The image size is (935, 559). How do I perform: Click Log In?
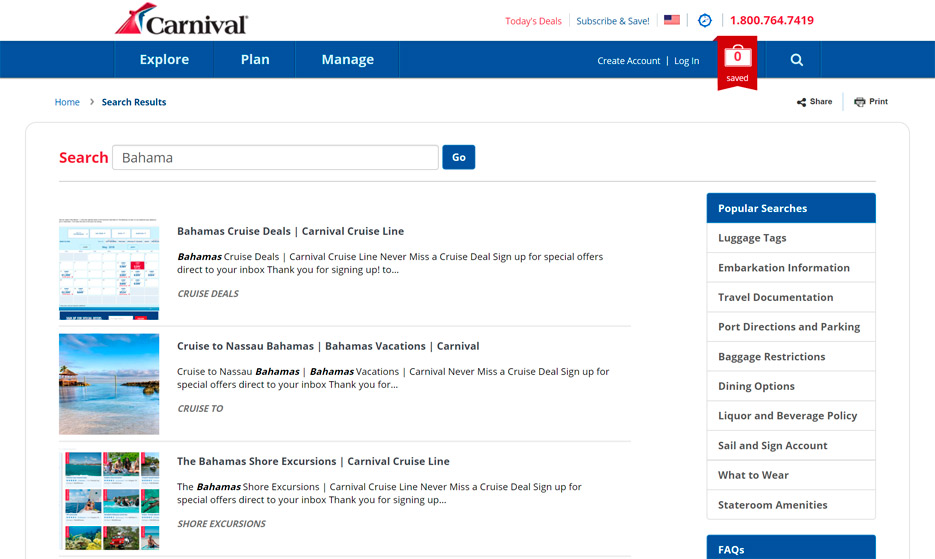point(686,61)
